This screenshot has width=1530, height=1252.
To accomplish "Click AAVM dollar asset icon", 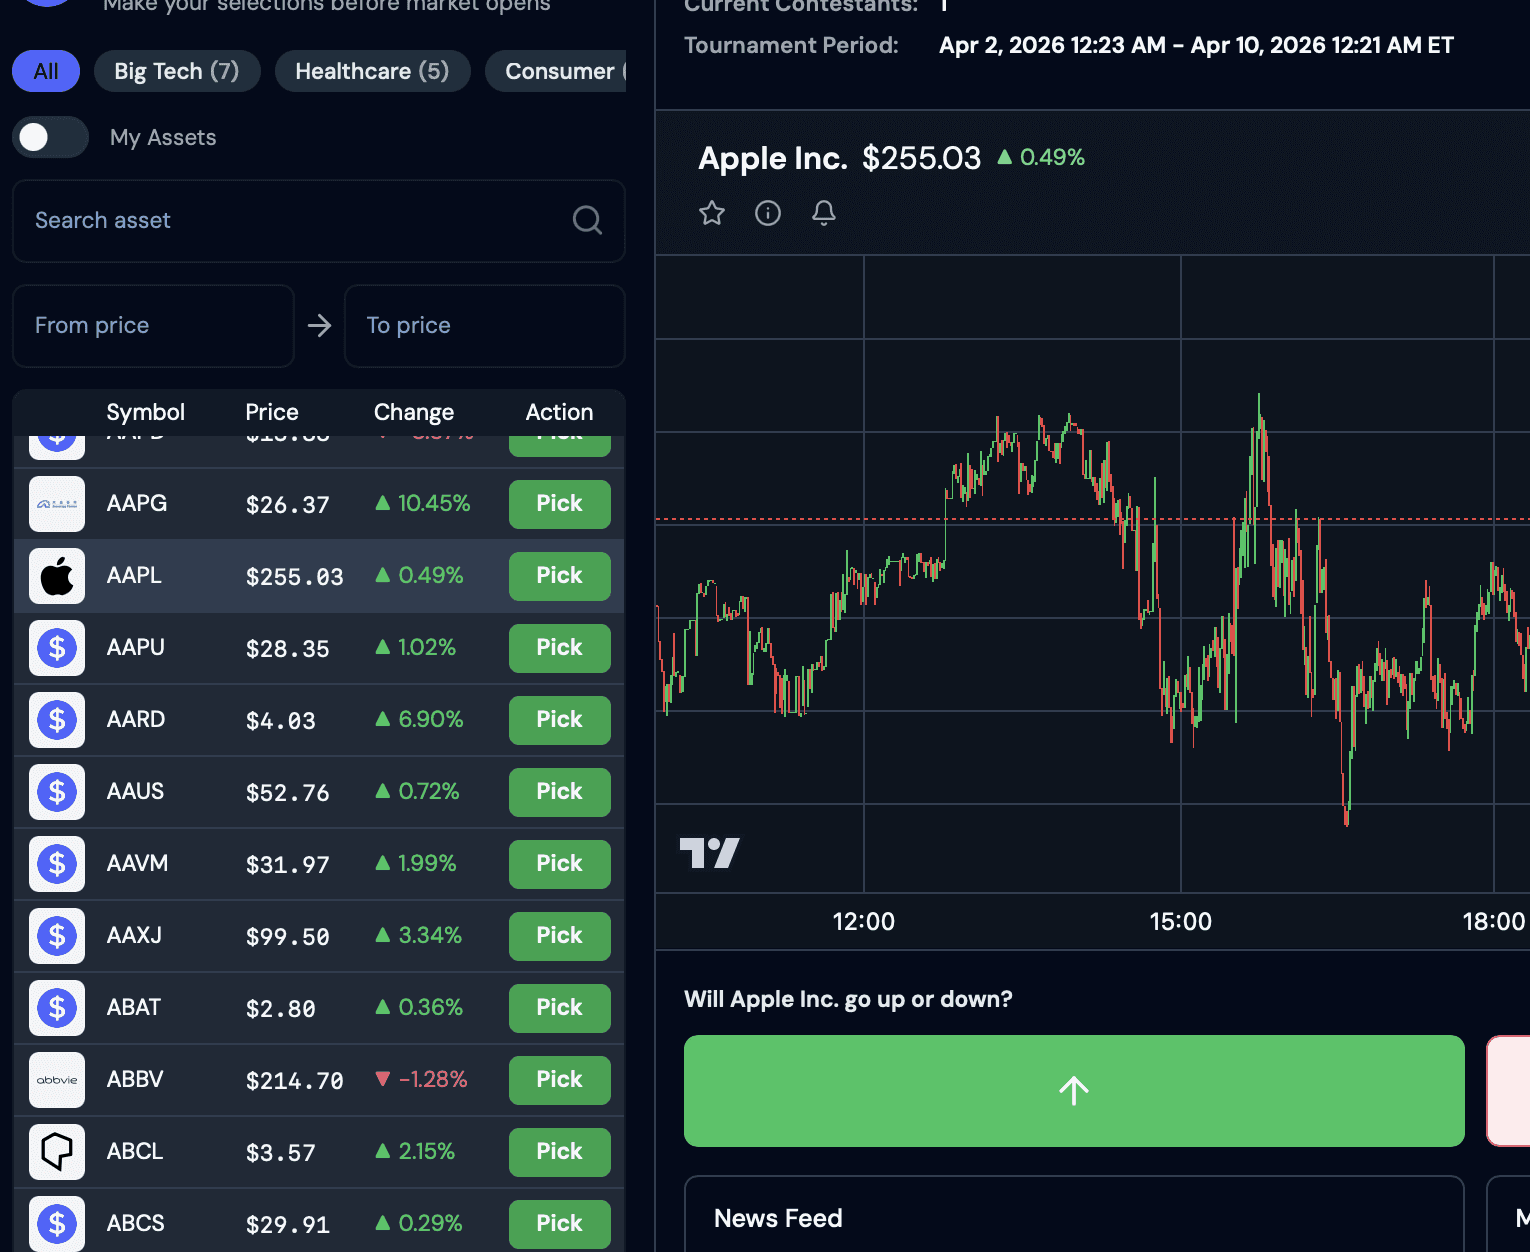I will [x=57, y=864].
